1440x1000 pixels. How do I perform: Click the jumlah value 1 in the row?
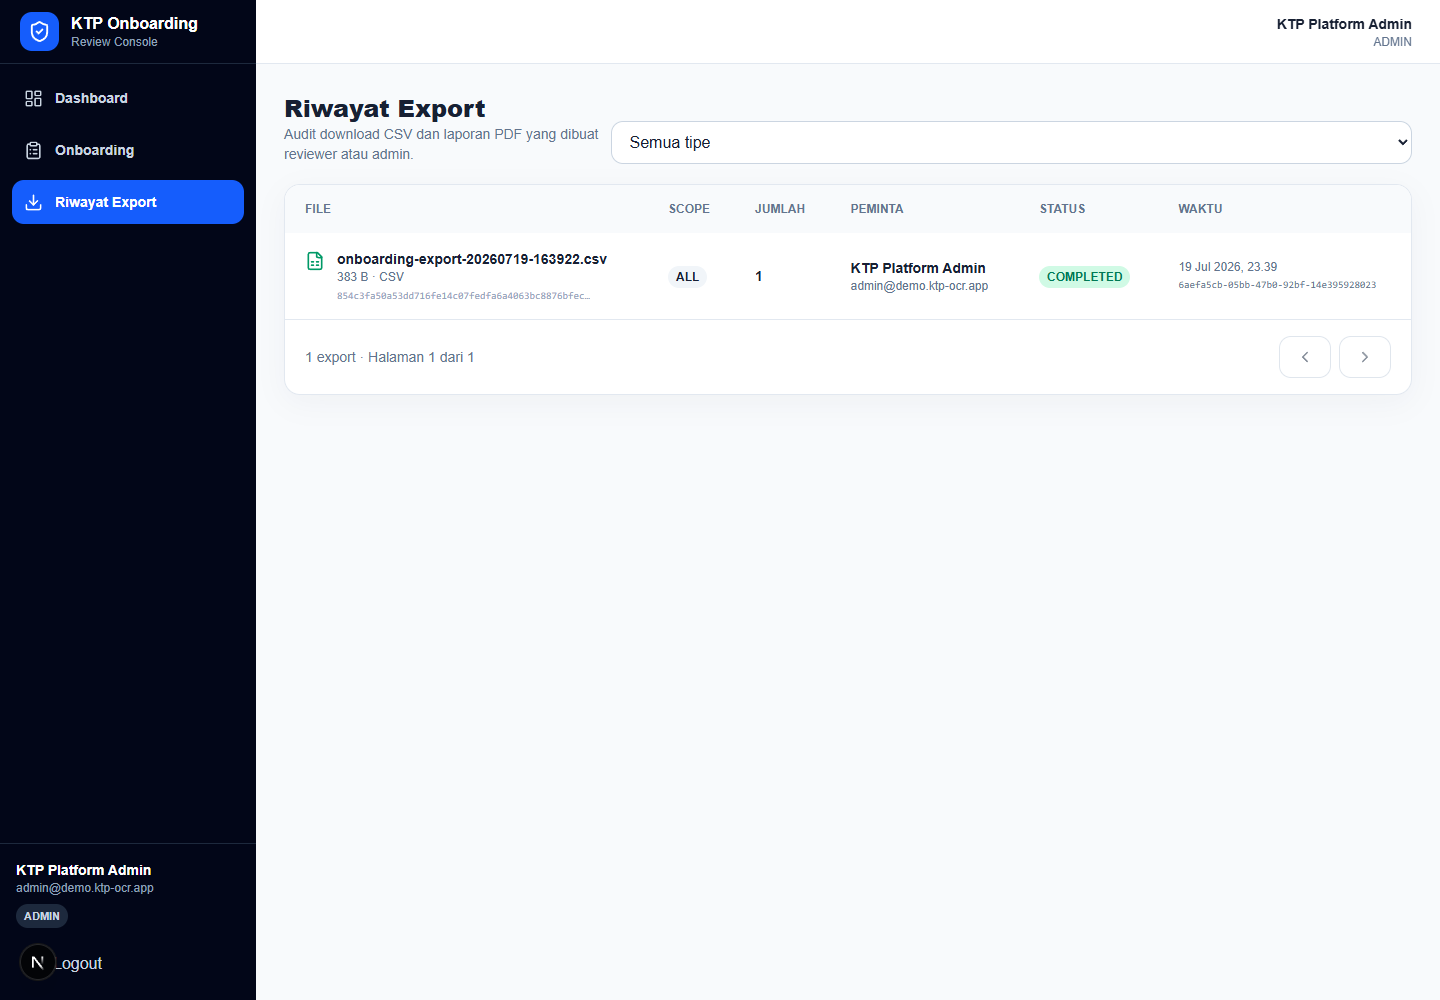click(759, 276)
